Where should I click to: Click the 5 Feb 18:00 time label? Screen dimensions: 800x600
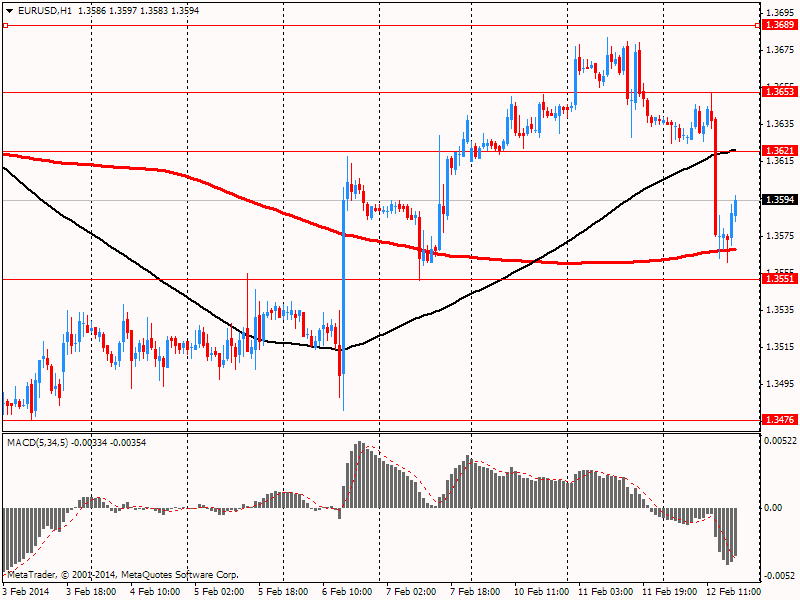point(283,591)
